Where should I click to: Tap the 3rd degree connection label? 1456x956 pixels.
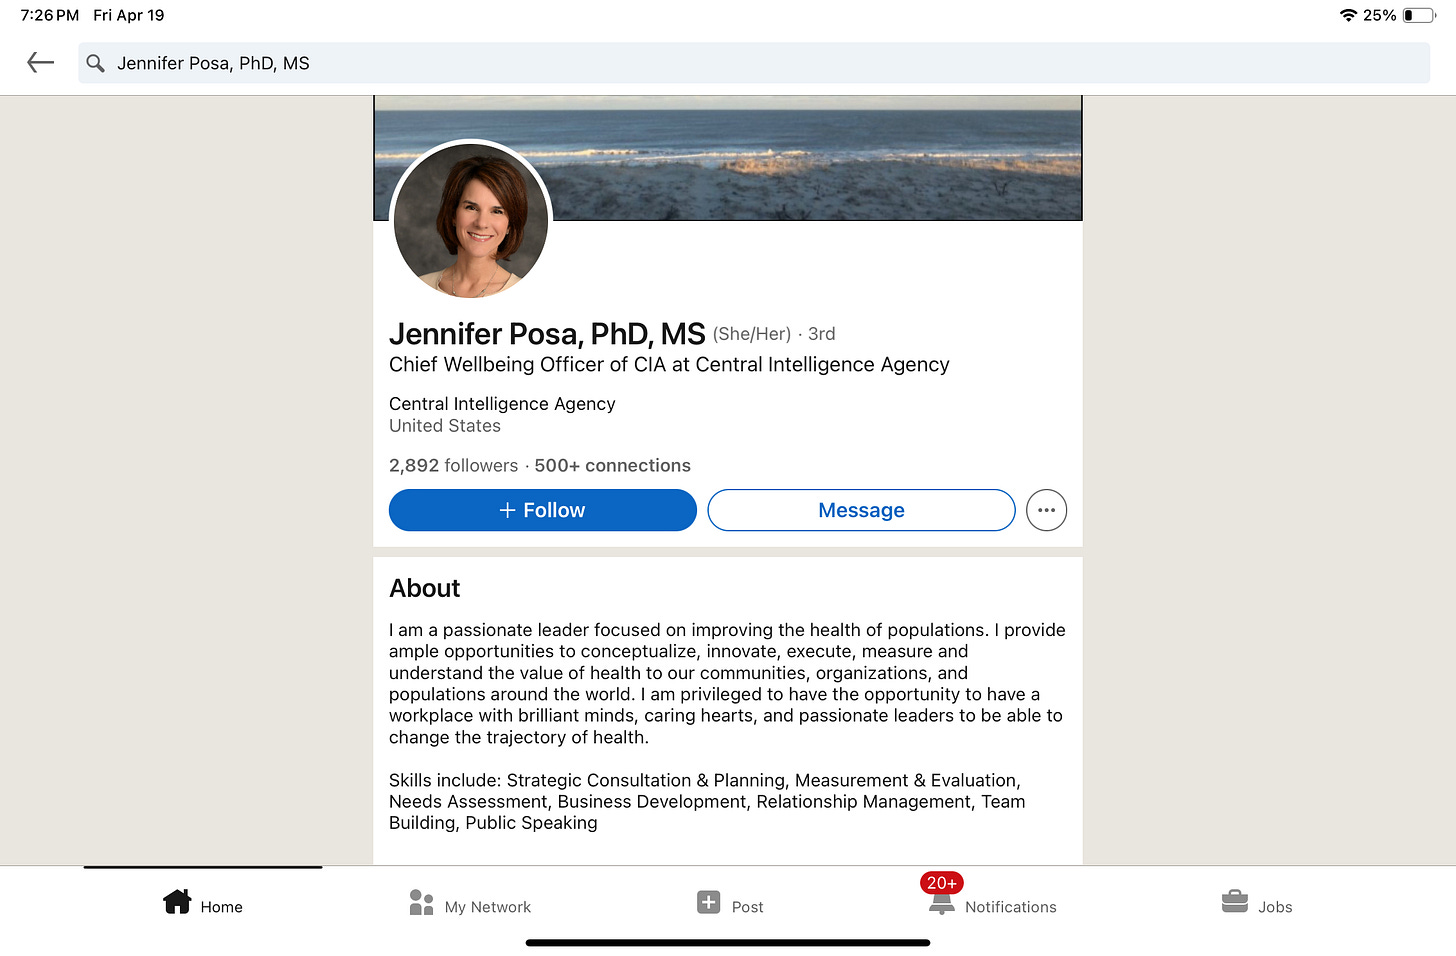(822, 334)
